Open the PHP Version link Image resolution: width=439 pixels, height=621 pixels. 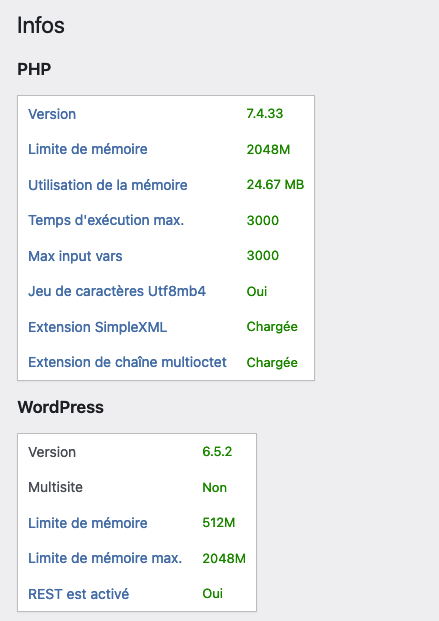(x=52, y=114)
